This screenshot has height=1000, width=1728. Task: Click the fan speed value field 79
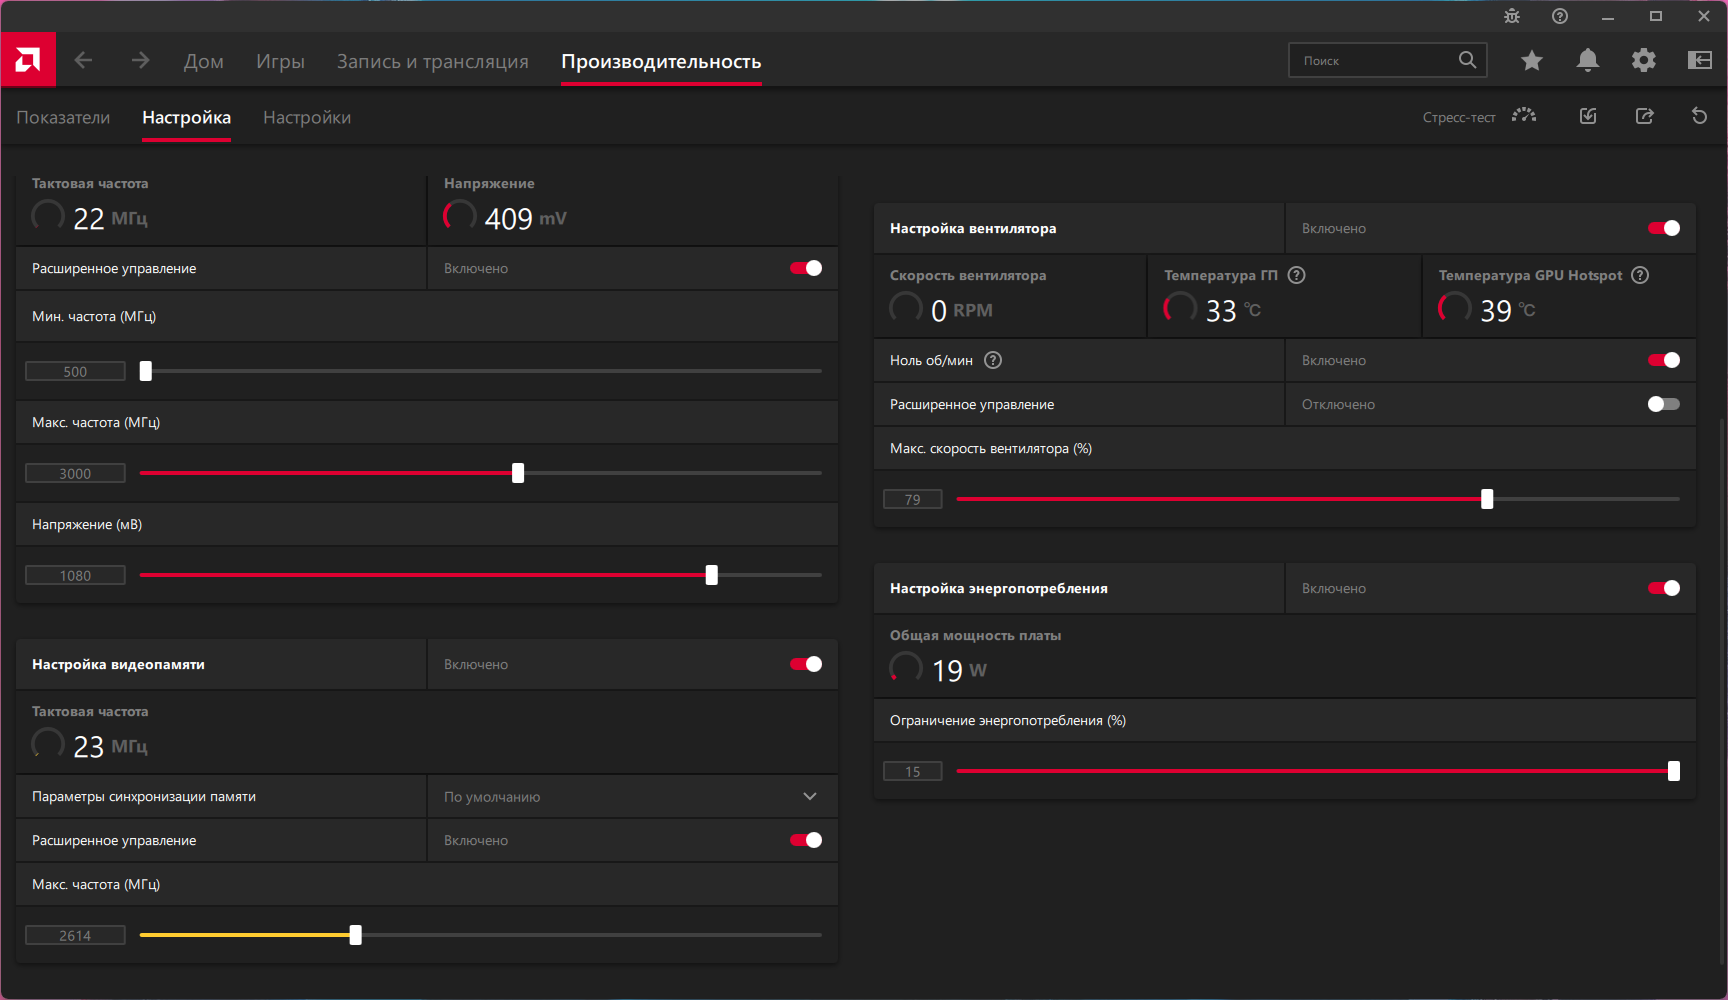pyautogui.click(x=913, y=499)
